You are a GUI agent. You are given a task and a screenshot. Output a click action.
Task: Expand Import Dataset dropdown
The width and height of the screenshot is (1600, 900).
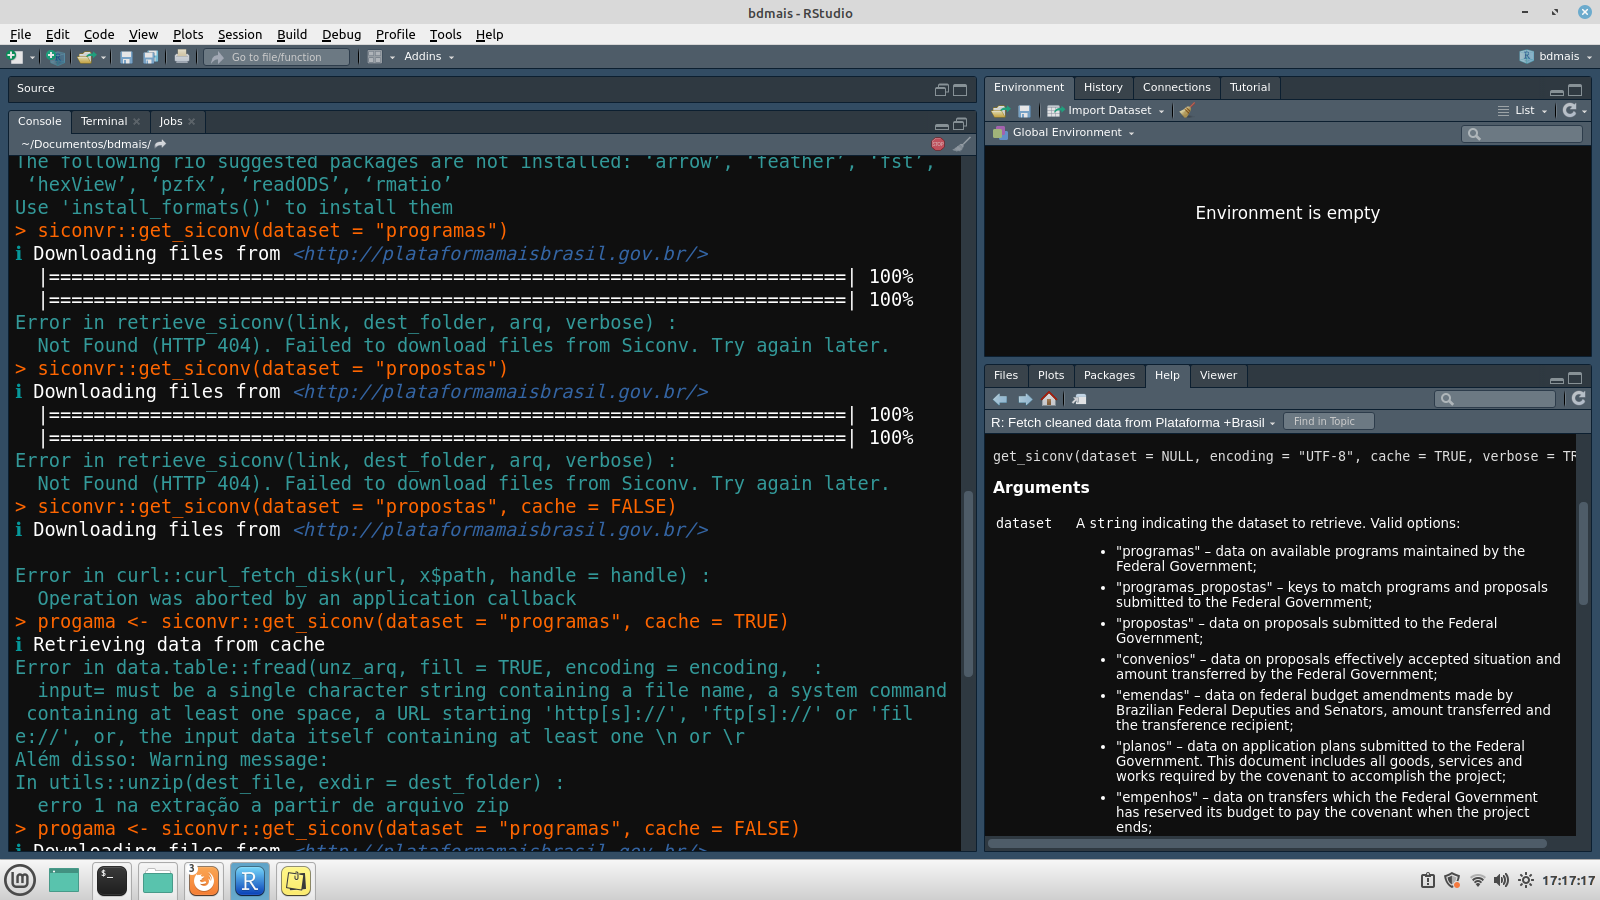1161,111
